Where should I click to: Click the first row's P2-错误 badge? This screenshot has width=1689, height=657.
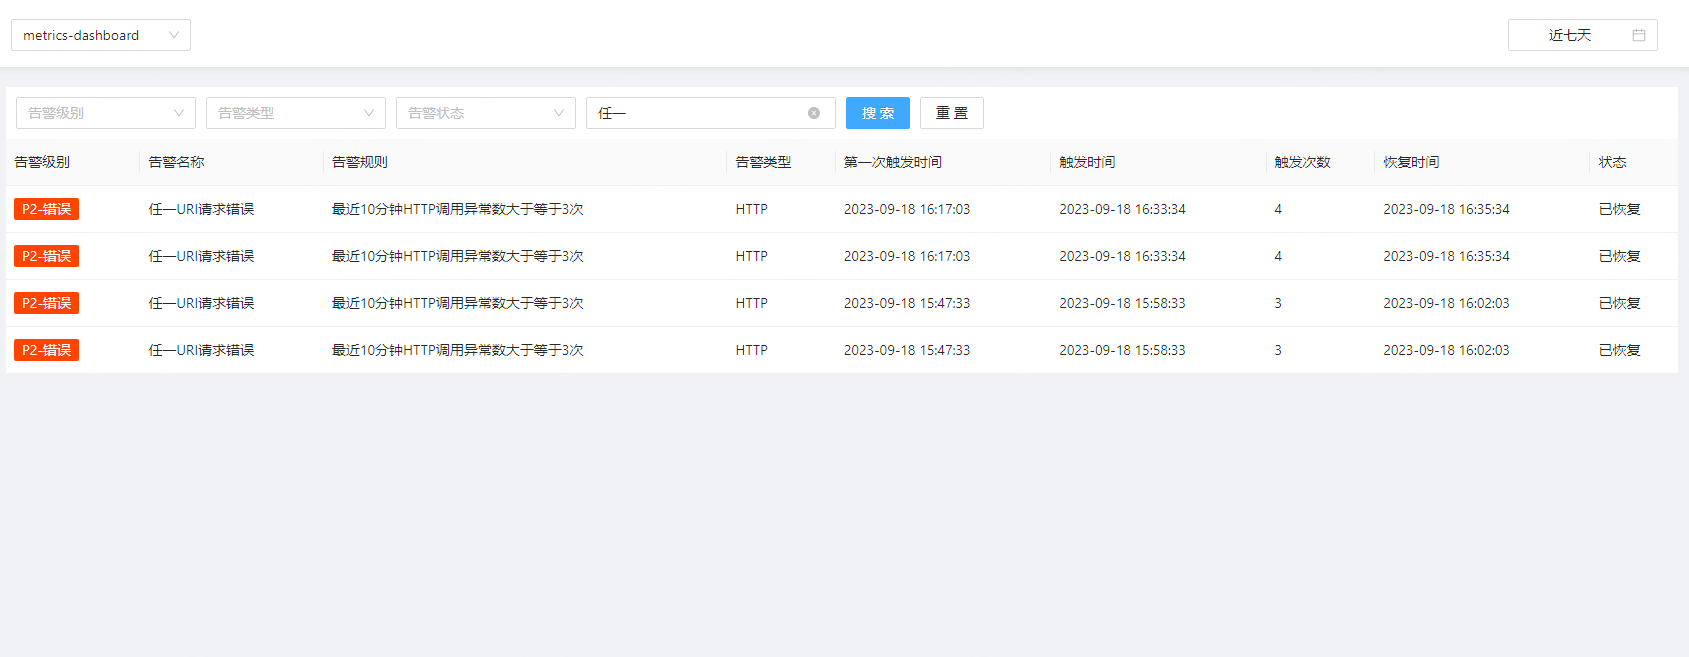click(46, 209)
